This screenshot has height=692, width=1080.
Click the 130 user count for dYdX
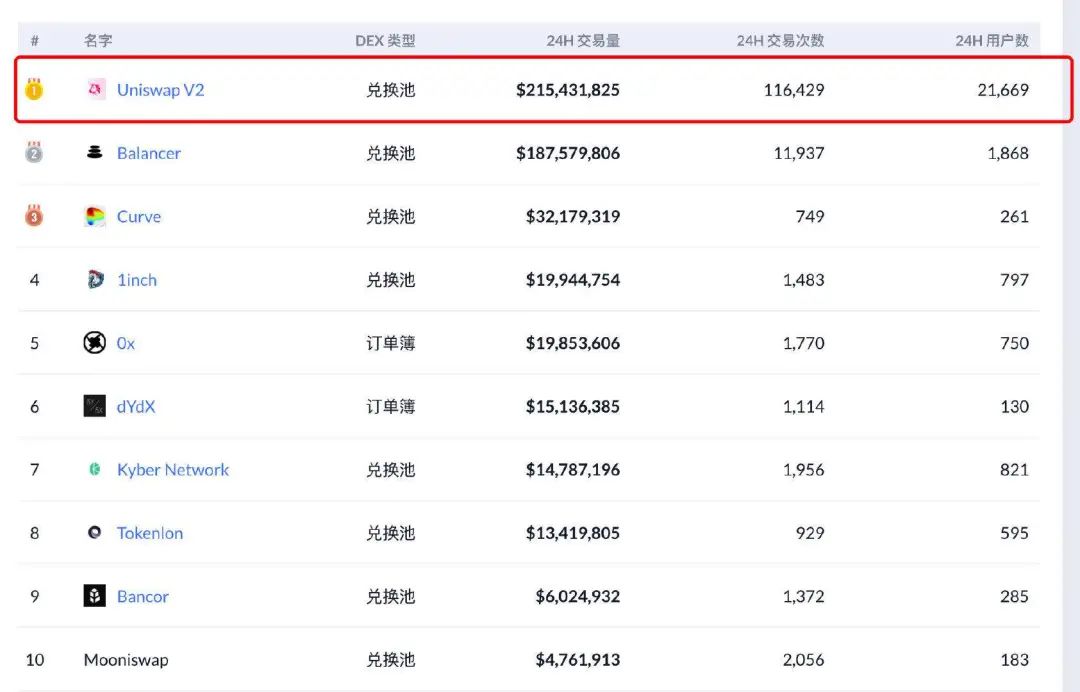pos(1015,406)
